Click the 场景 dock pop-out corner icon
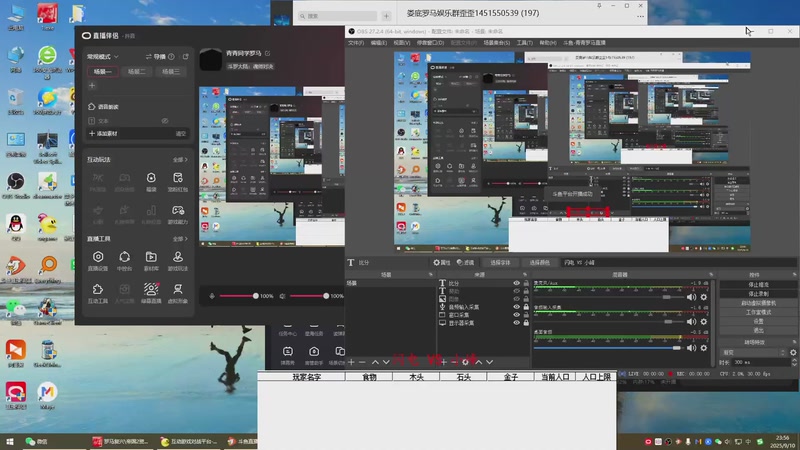 [431, 274]
